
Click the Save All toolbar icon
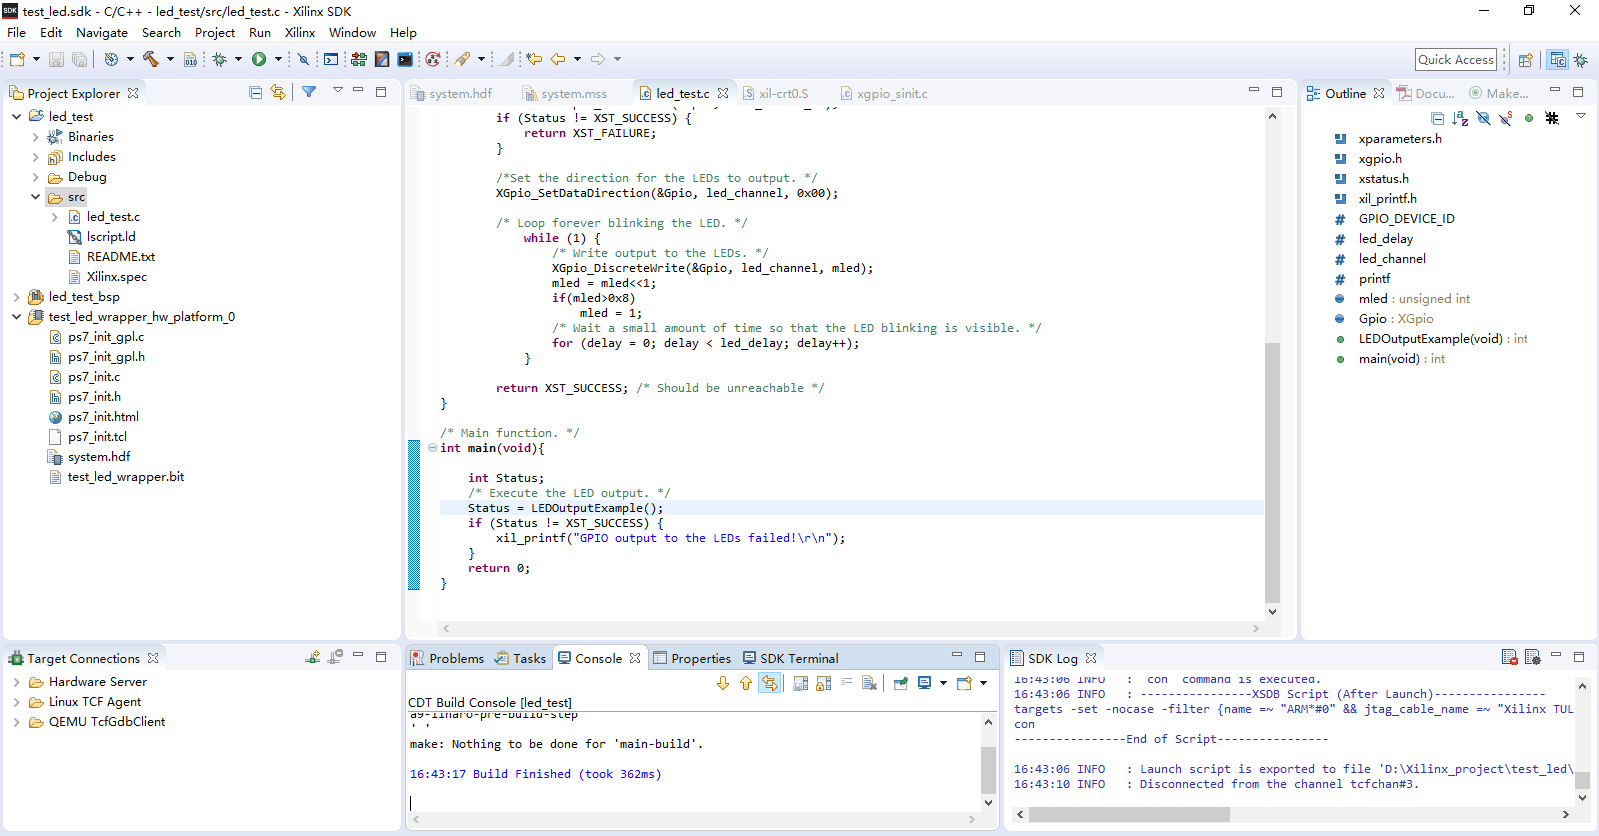pyautogui.click(x=80, y=59)
